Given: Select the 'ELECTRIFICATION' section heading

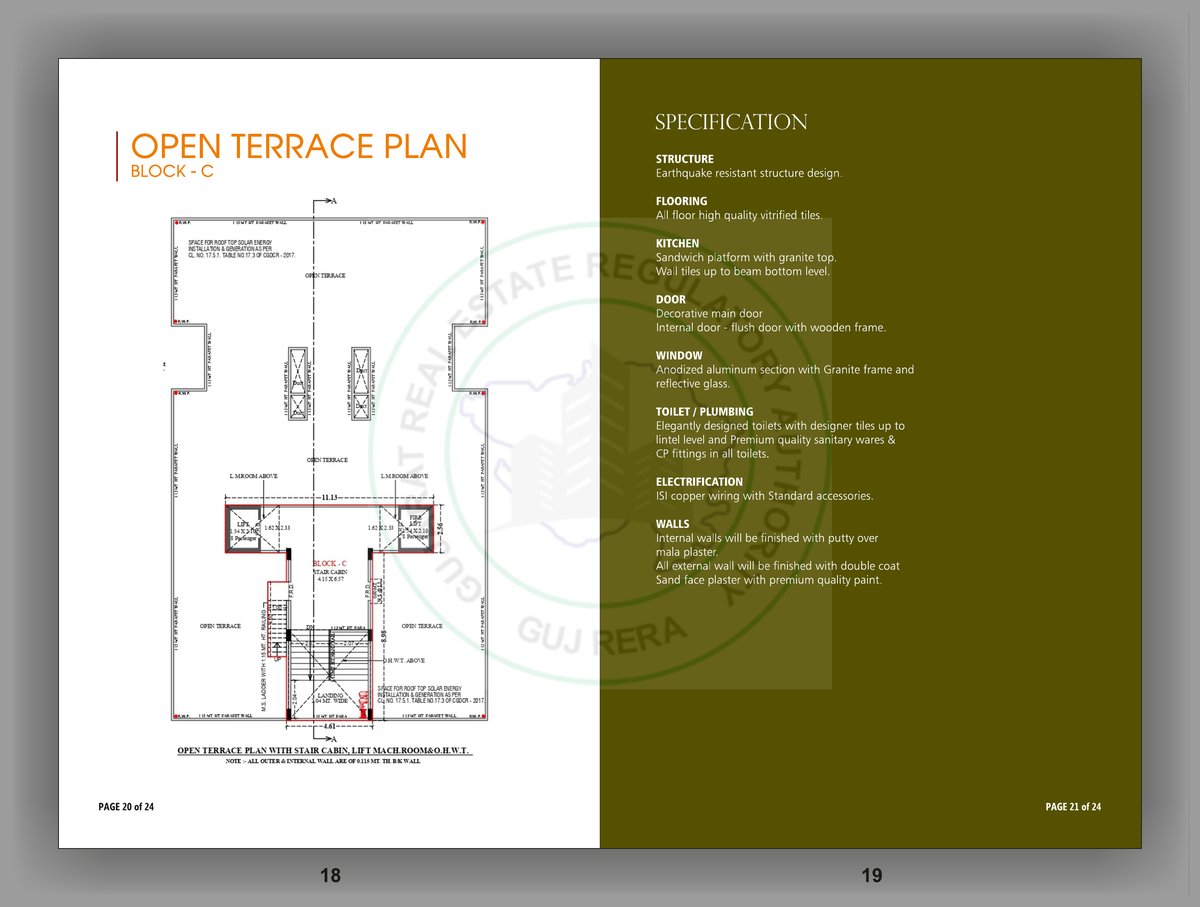Looking at the screenshot, I should pos(699,482).
